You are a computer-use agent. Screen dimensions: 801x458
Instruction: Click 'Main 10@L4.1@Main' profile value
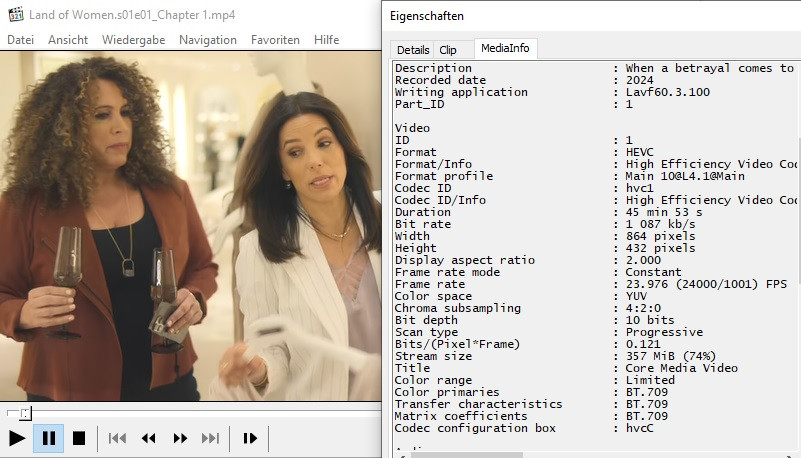[x=685, y=176]
